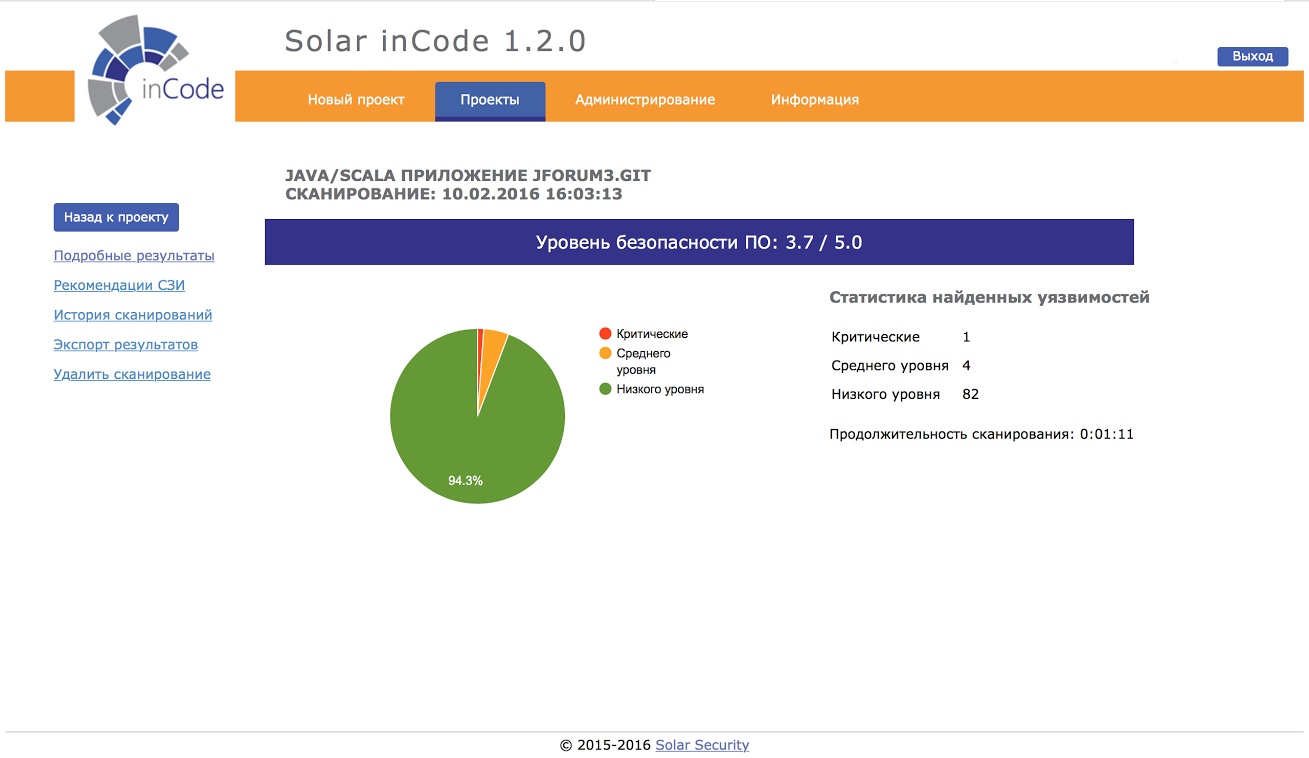Click Удалить сканирование link

132,375
